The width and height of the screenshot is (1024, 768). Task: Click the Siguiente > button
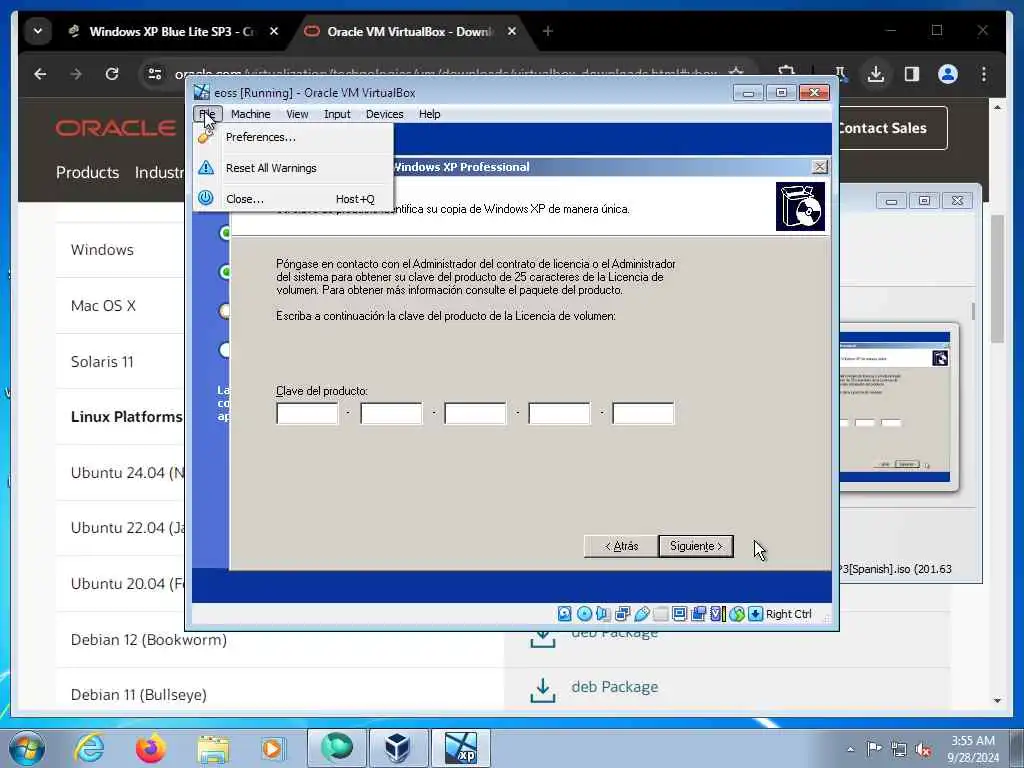tap(696, 546)
